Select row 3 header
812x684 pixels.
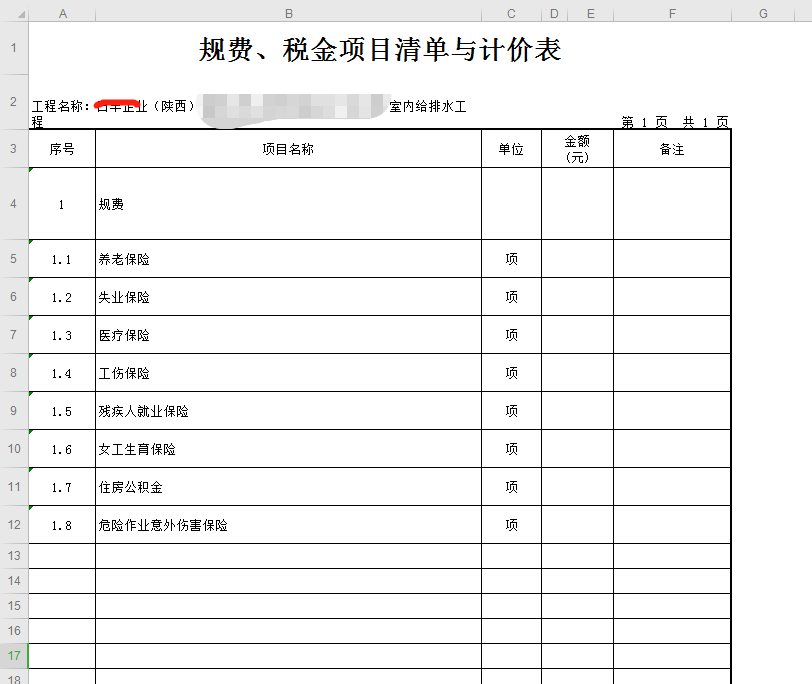(14, 149)
